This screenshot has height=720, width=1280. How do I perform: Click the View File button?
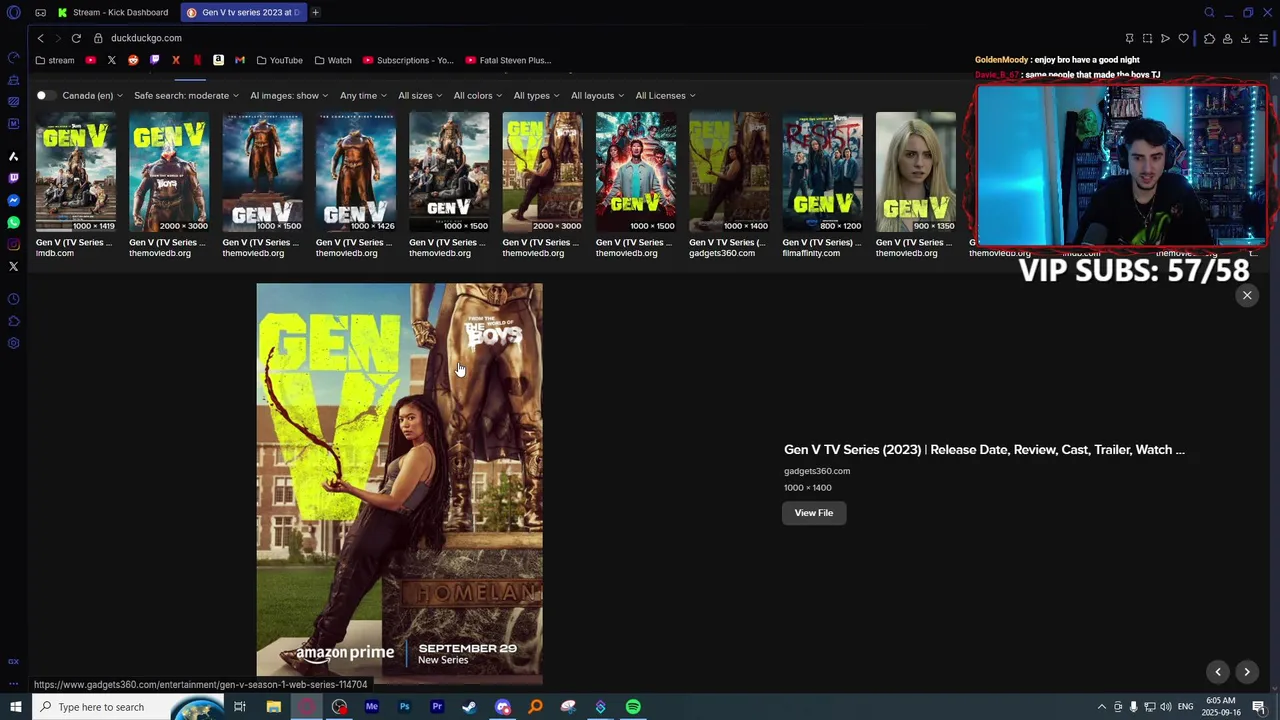click(813, 513)
